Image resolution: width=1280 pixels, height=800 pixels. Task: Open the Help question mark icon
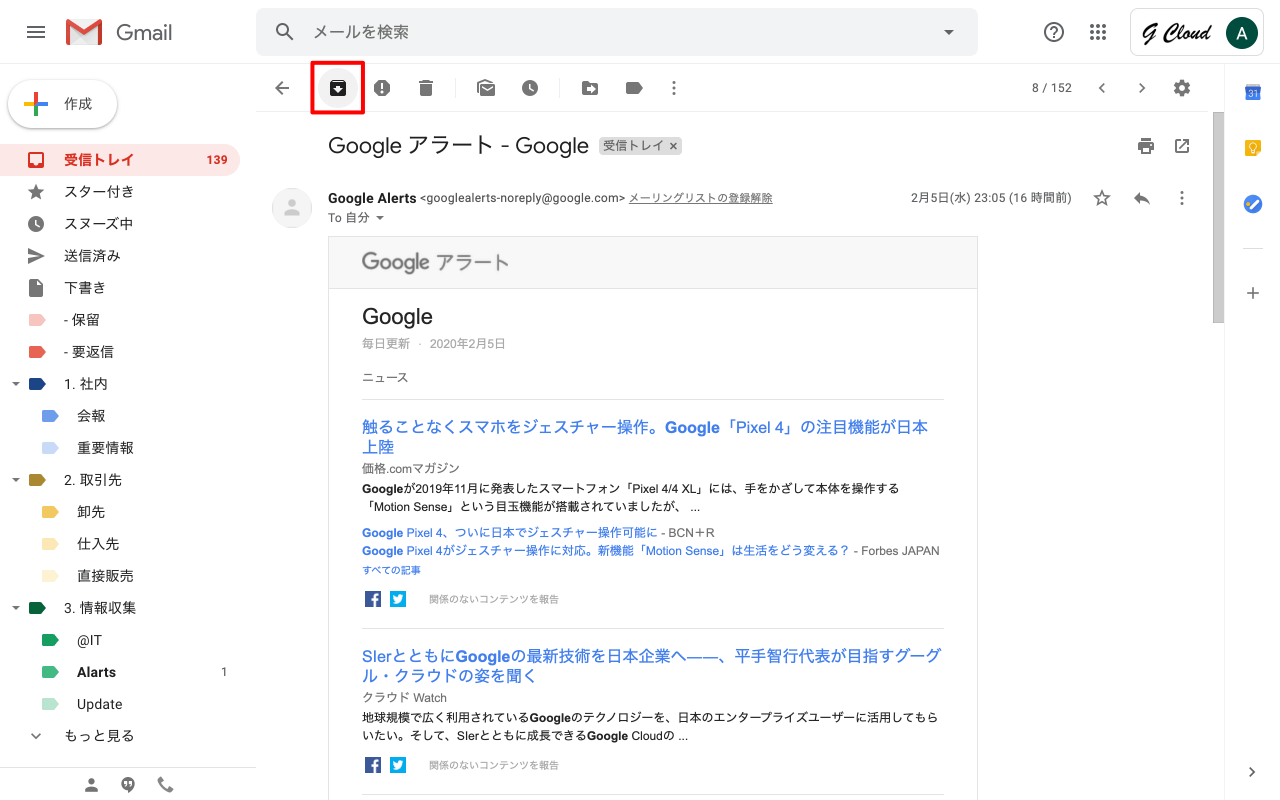point(1054,32)
